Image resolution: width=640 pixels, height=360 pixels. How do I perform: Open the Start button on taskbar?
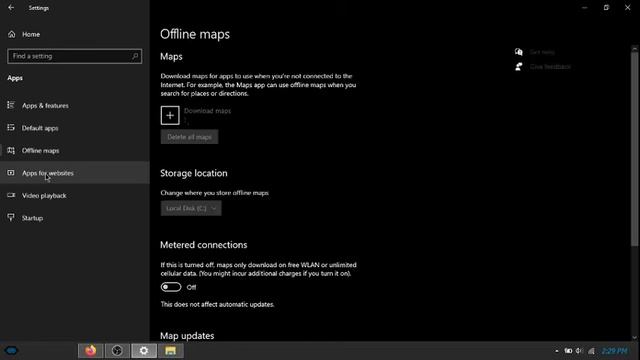coord(11,351)
